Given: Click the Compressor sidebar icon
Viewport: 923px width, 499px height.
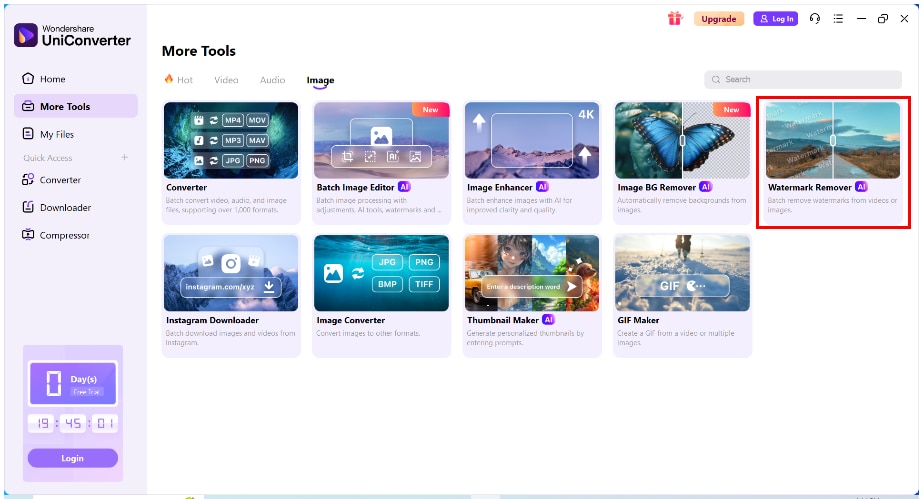Looking at the screenshot, I should pyautogui.click(x=28, y=235).
